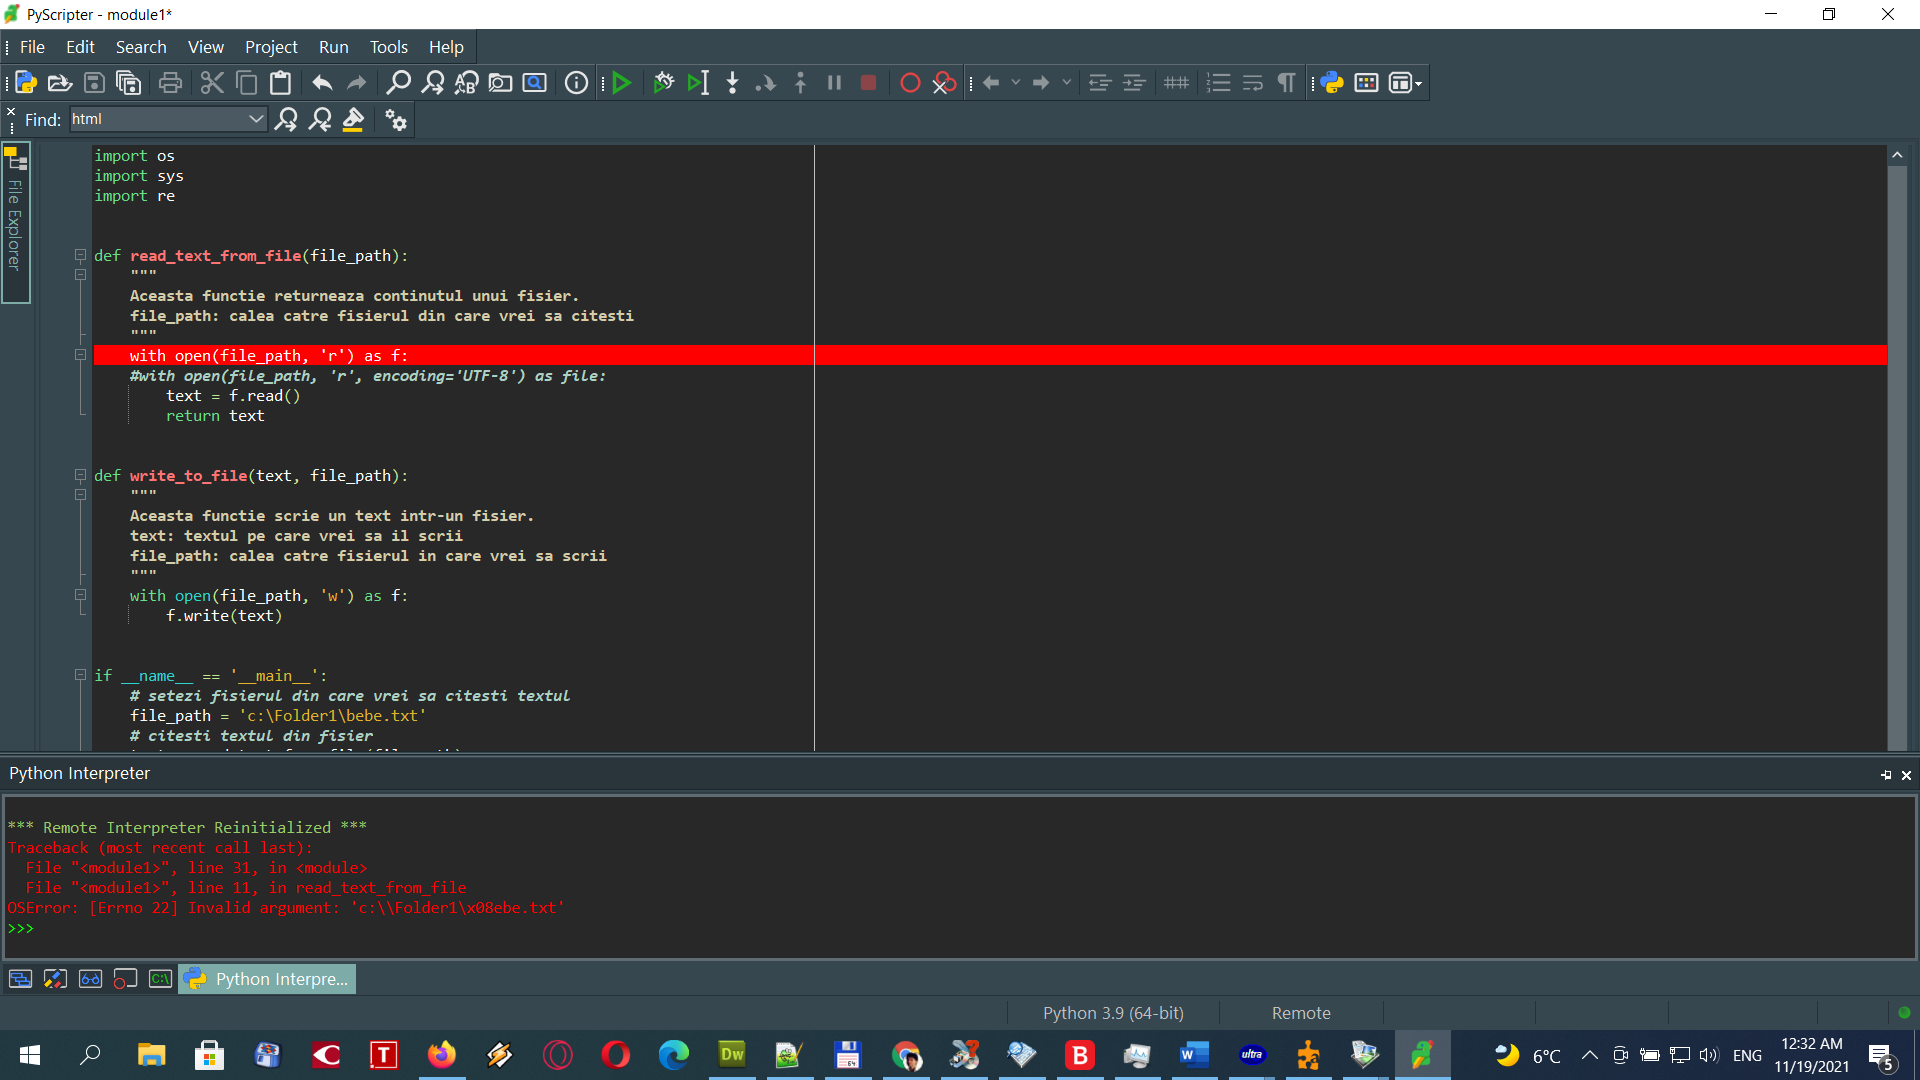The height and width of the screenshot is (1080, 1920).
Task: Click the editor vertical scrollbar up arrow
Action: pos(1897,155)
